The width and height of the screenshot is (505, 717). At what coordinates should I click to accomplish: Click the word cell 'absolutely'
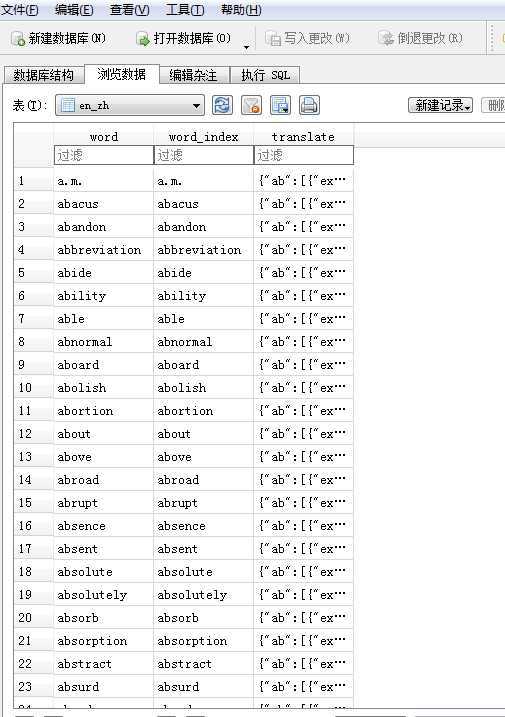104,594
